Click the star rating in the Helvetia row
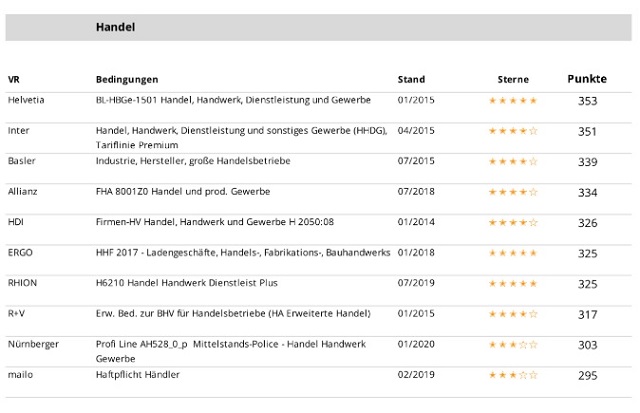The width and height of the screenshot is (640, 413). point(512,101)
